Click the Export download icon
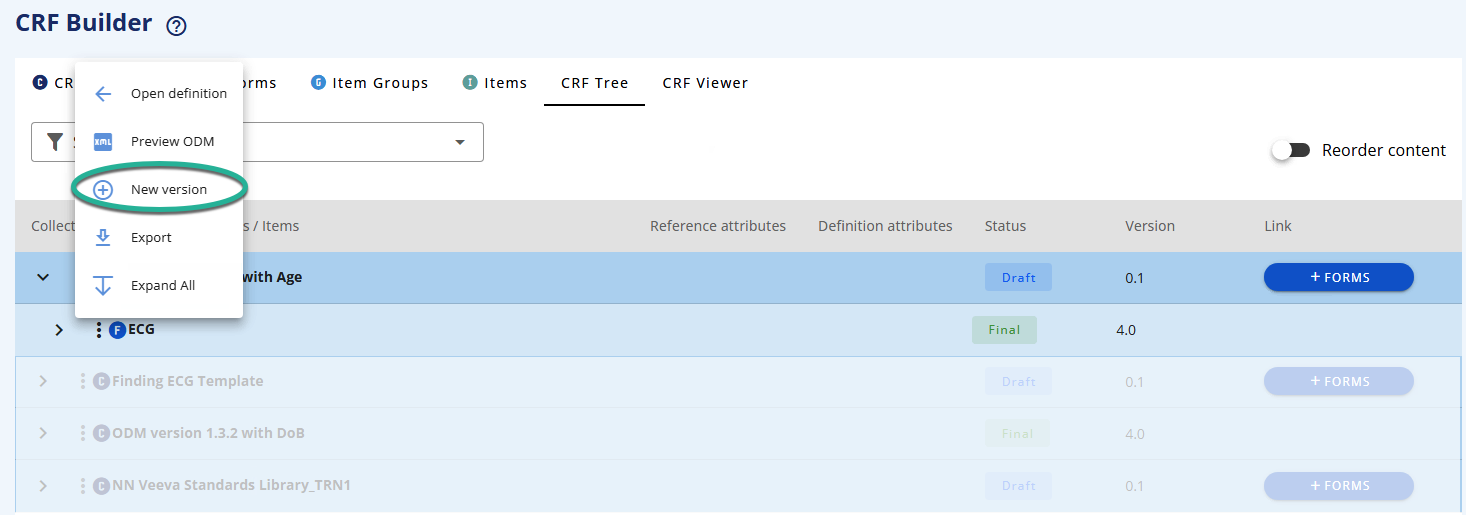 click(x=103, y=238)
